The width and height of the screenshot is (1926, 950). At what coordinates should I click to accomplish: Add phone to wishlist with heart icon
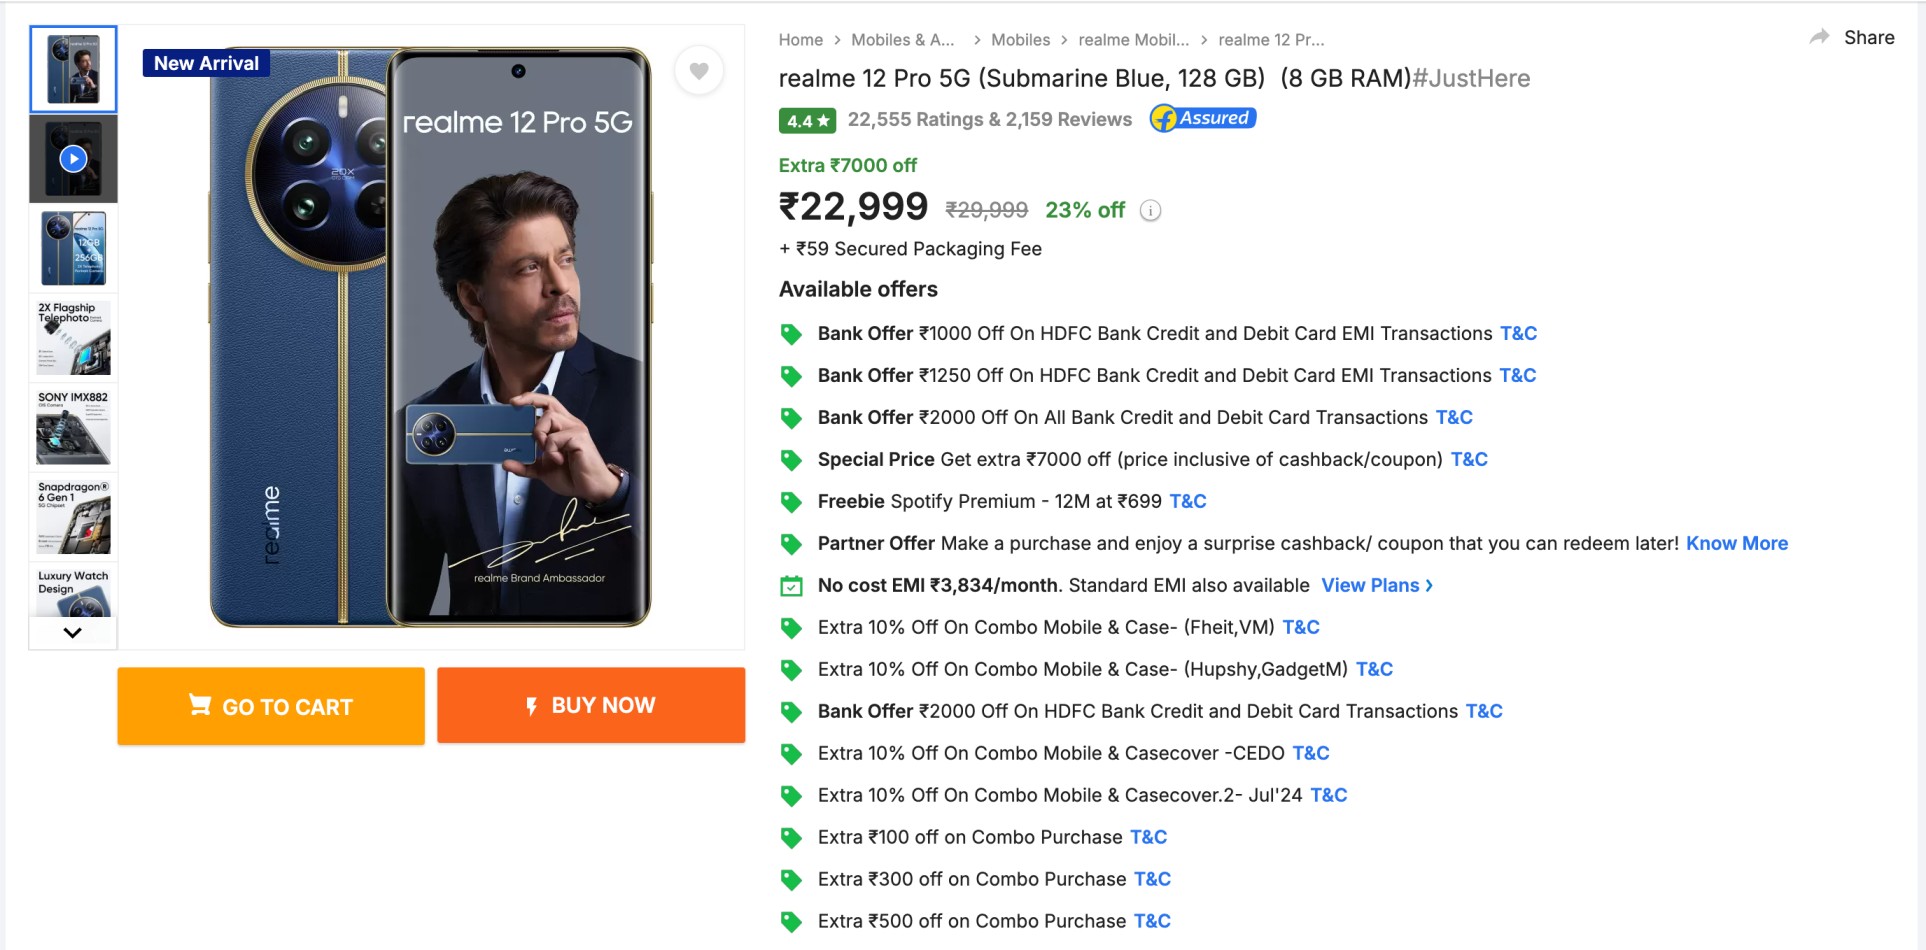699,71
